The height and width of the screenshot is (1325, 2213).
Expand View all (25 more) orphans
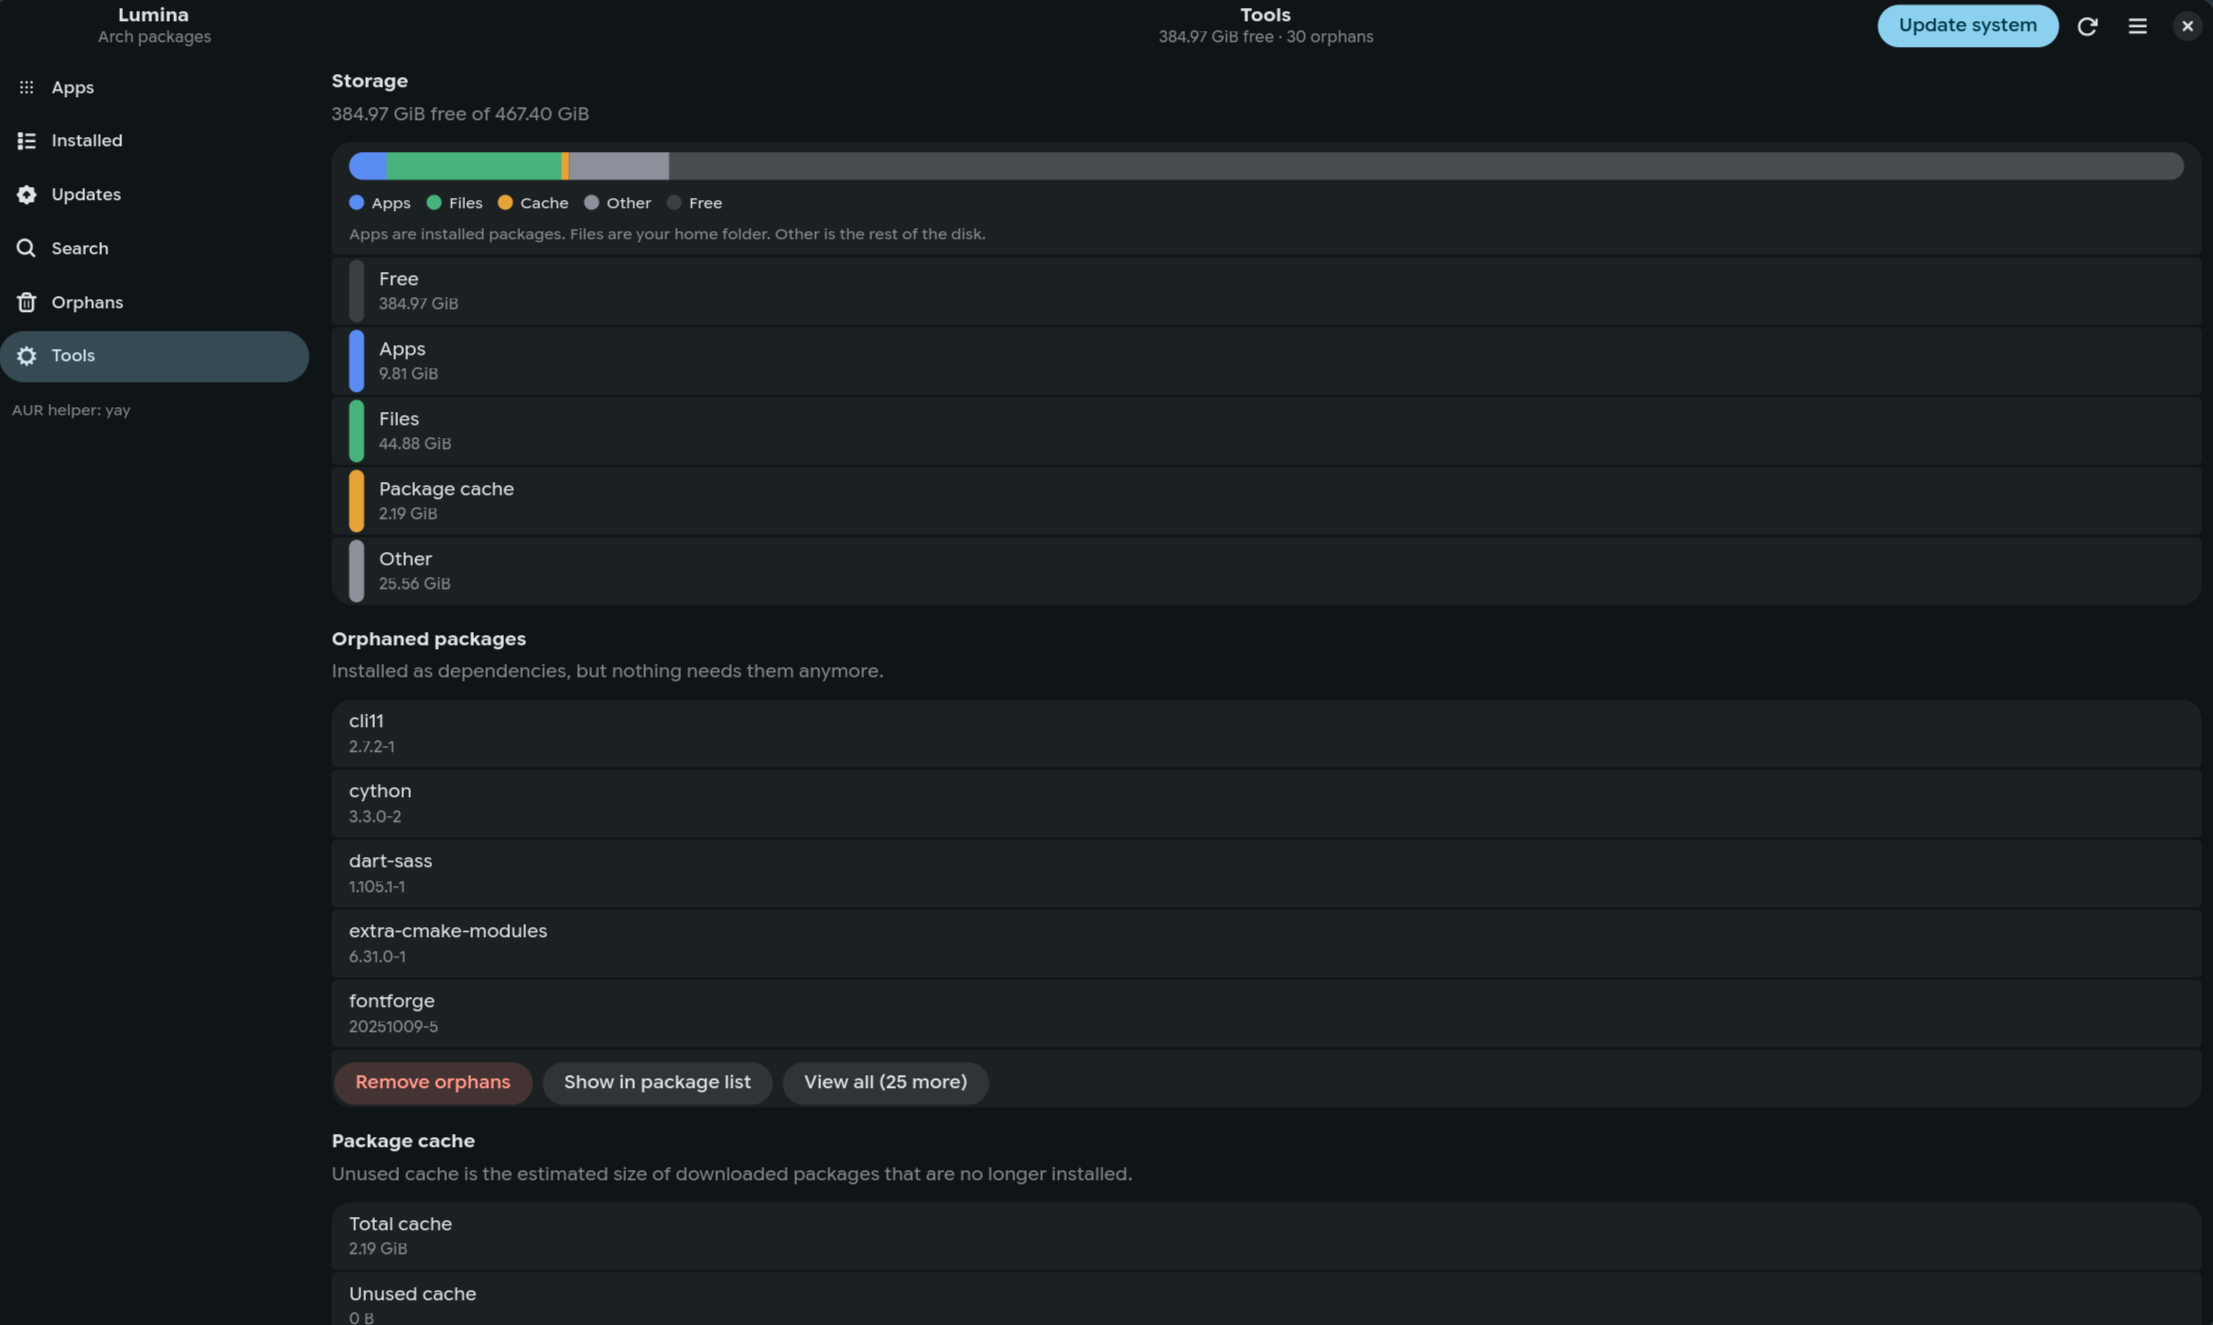885,1082
